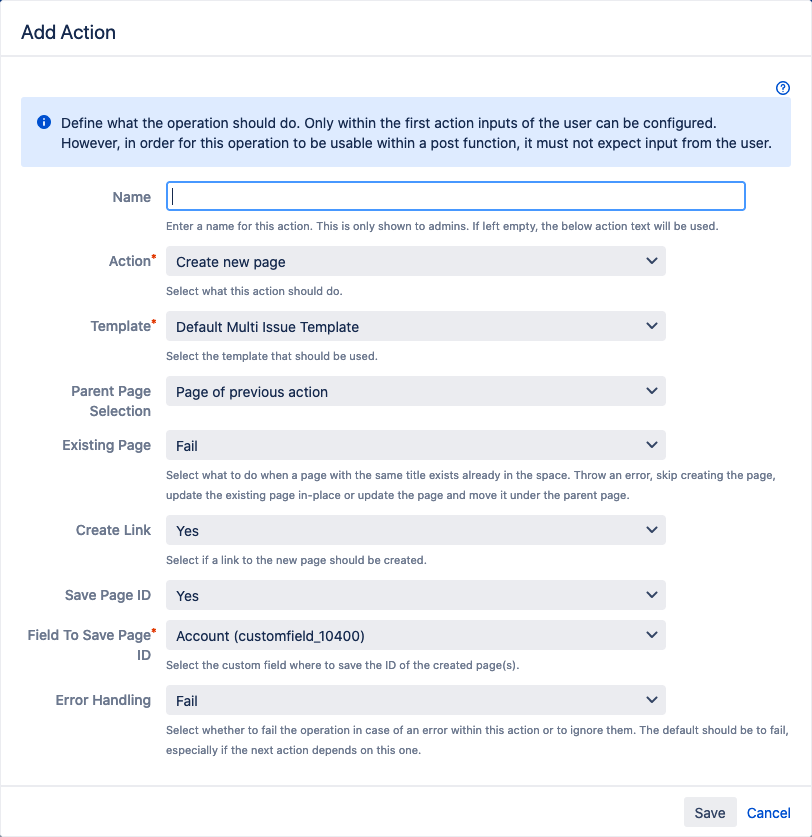The image size is (812, 837).
Task: Click the chevron on Parent Page Selection
Action: pos(652,391)
